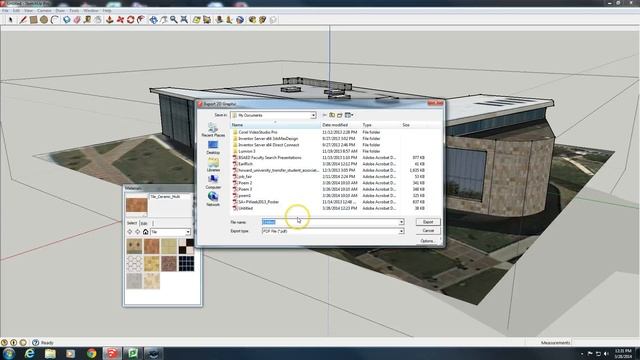
Task: Open the Camera menu
Action: tap(44, 10)
